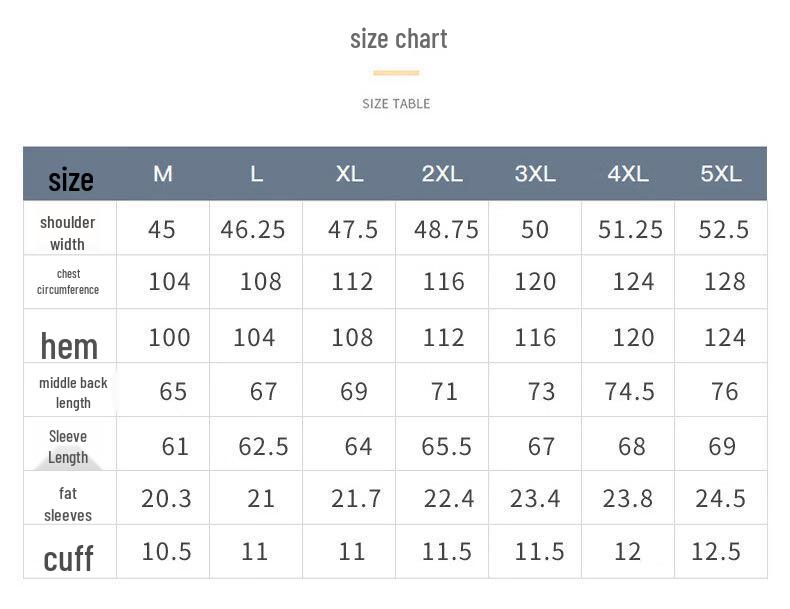Click the SIZE TABLE subtitle text
Image resolution: width=790 pixels, height=609 pixels.
(396, 103)
